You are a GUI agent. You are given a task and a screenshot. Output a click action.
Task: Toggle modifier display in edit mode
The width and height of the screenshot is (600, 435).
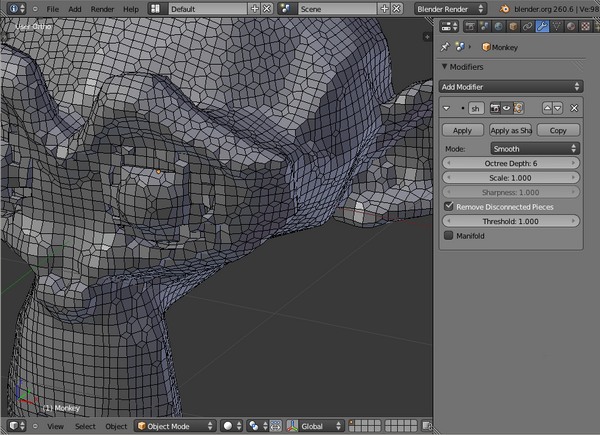[x=518, y=108]
